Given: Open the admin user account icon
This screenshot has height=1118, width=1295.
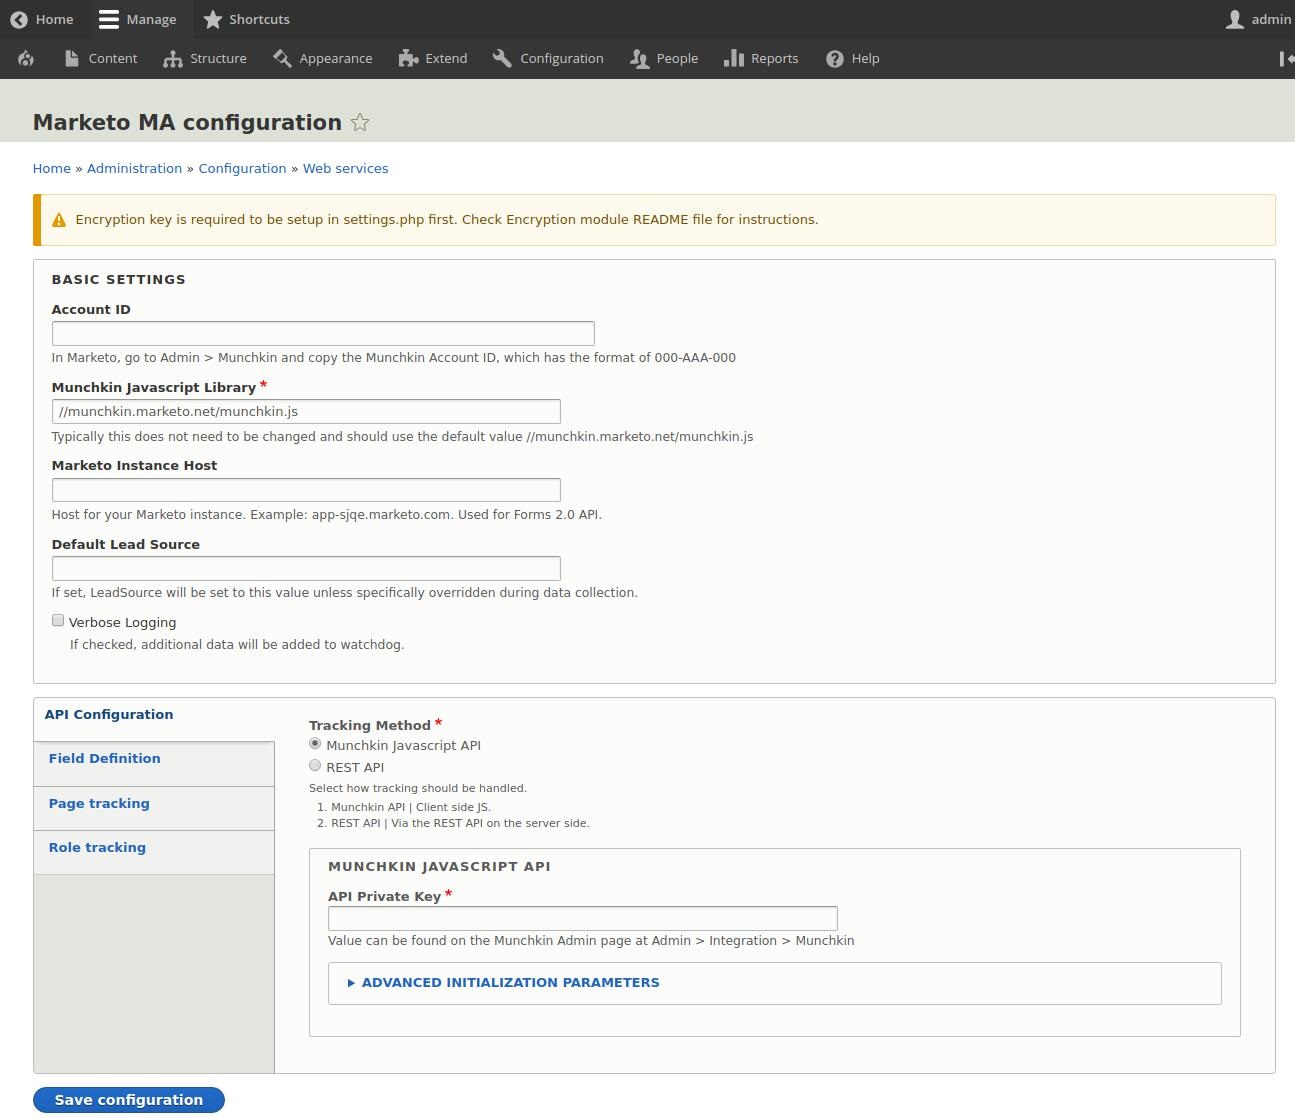Looking at the screenshot, I should point(1236,19).
